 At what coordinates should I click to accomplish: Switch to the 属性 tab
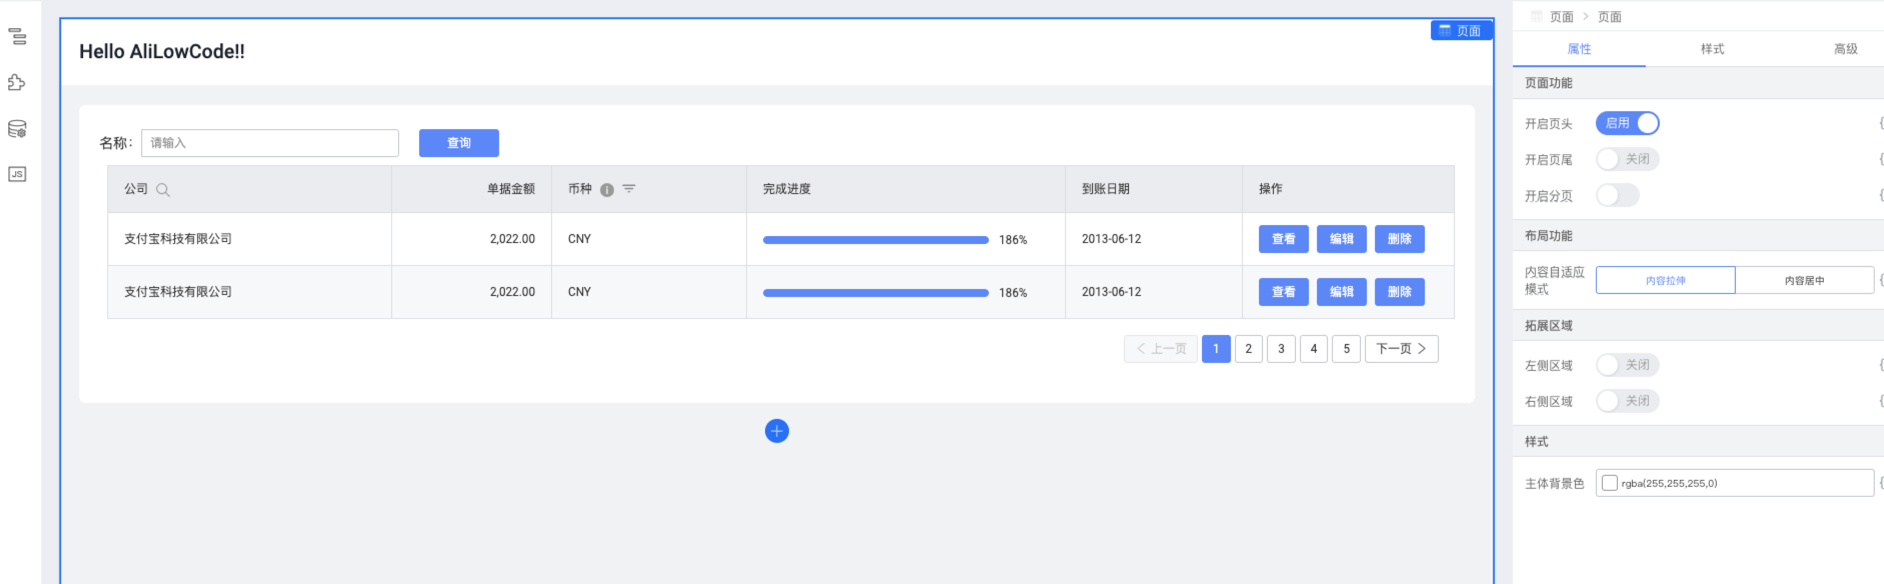[1580, 49]
